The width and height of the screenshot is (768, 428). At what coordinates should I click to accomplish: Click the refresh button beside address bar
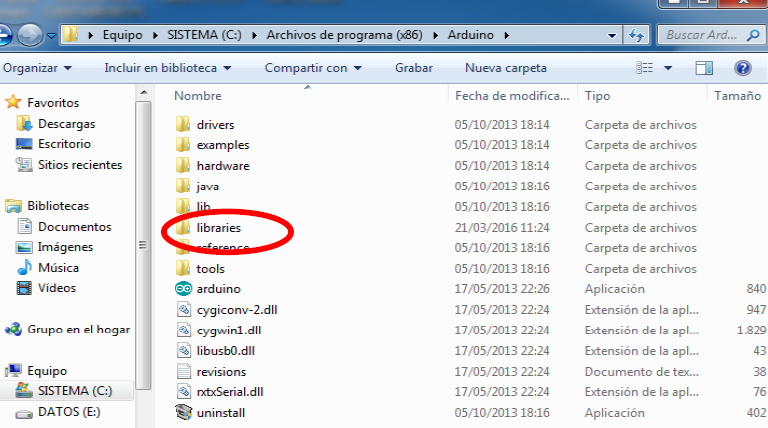(x=635, y=36)
